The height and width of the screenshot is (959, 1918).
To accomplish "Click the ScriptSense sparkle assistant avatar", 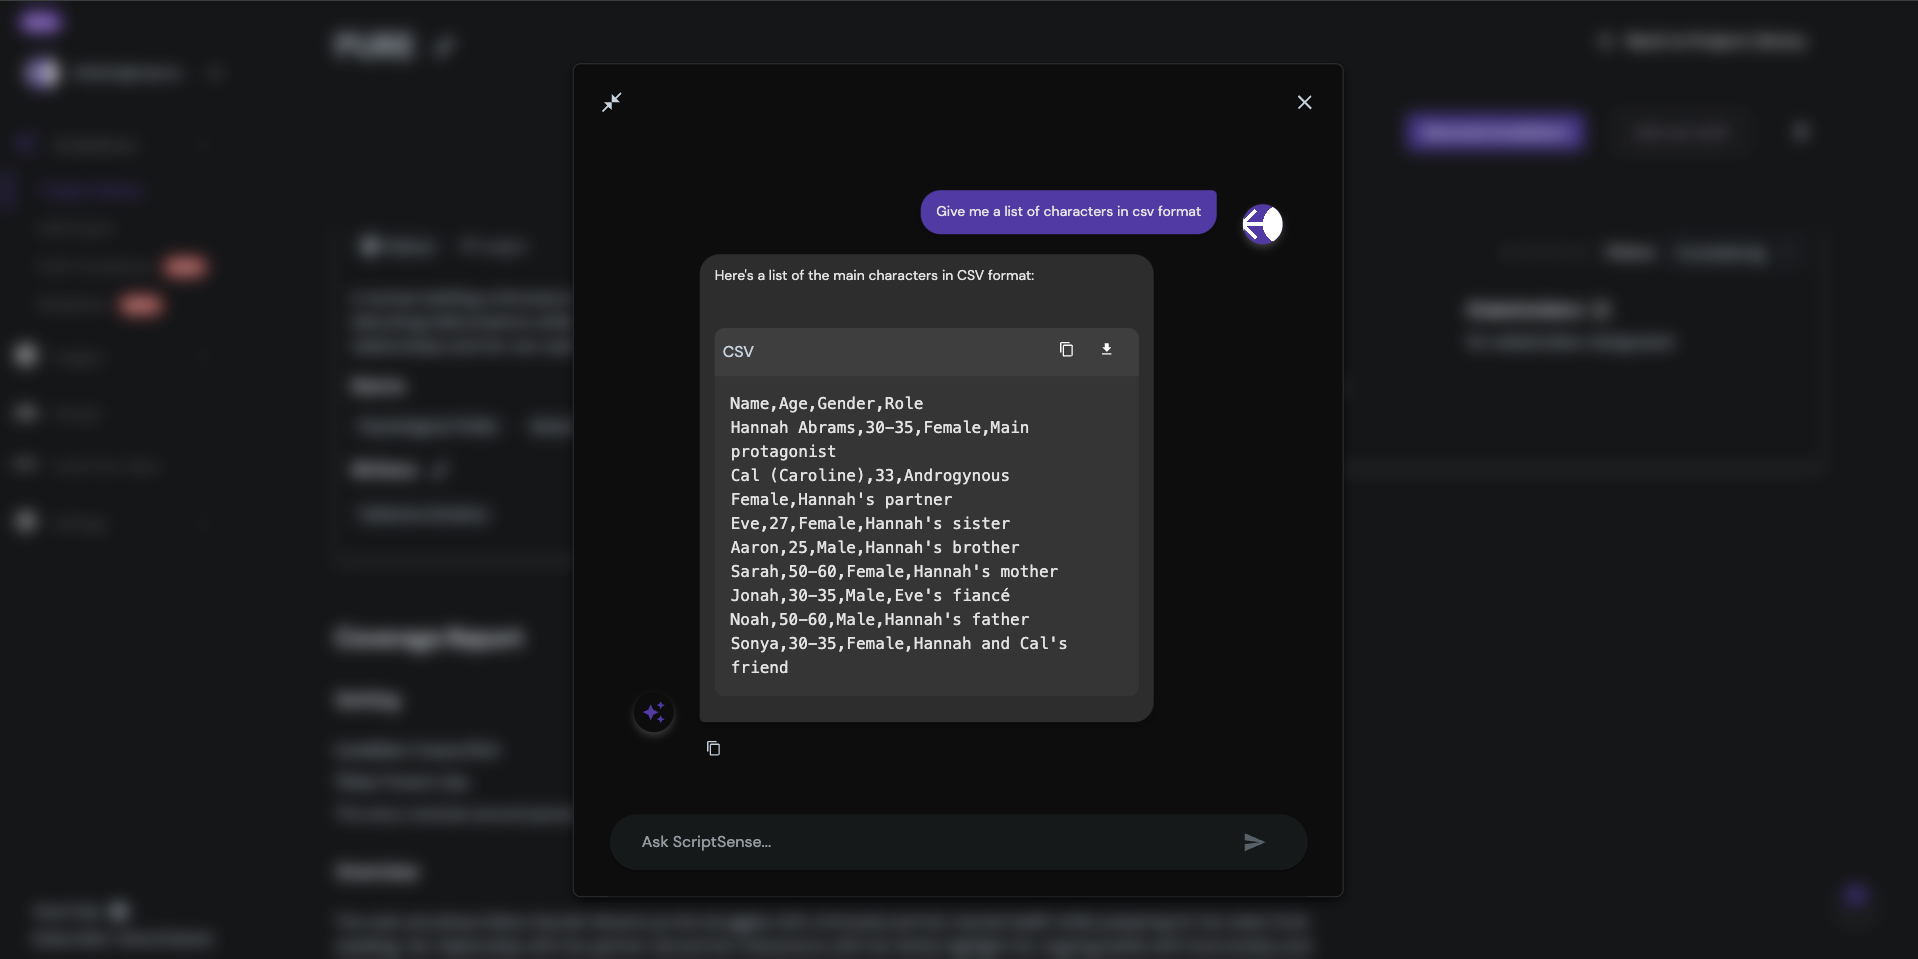I will click(x=654, y=712).
